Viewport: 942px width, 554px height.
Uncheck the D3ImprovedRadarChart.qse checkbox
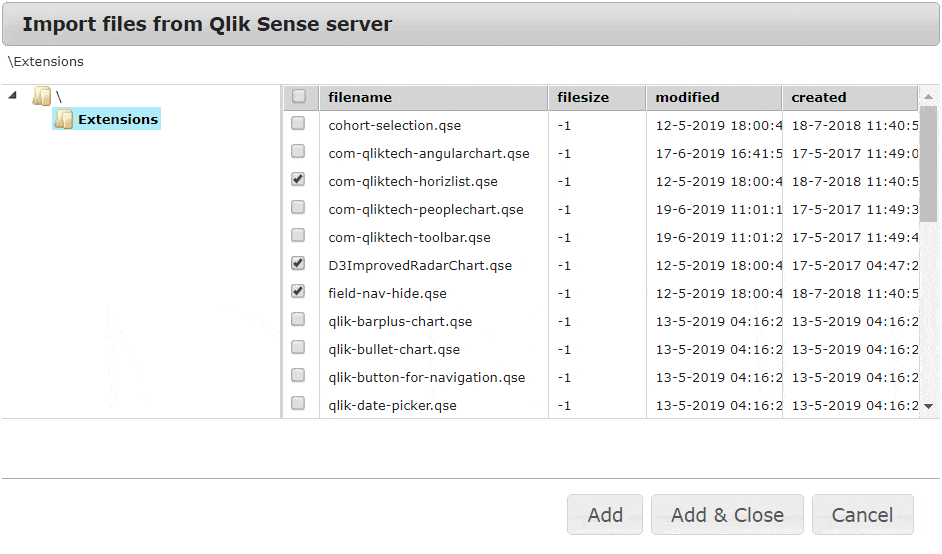[298, 264]
